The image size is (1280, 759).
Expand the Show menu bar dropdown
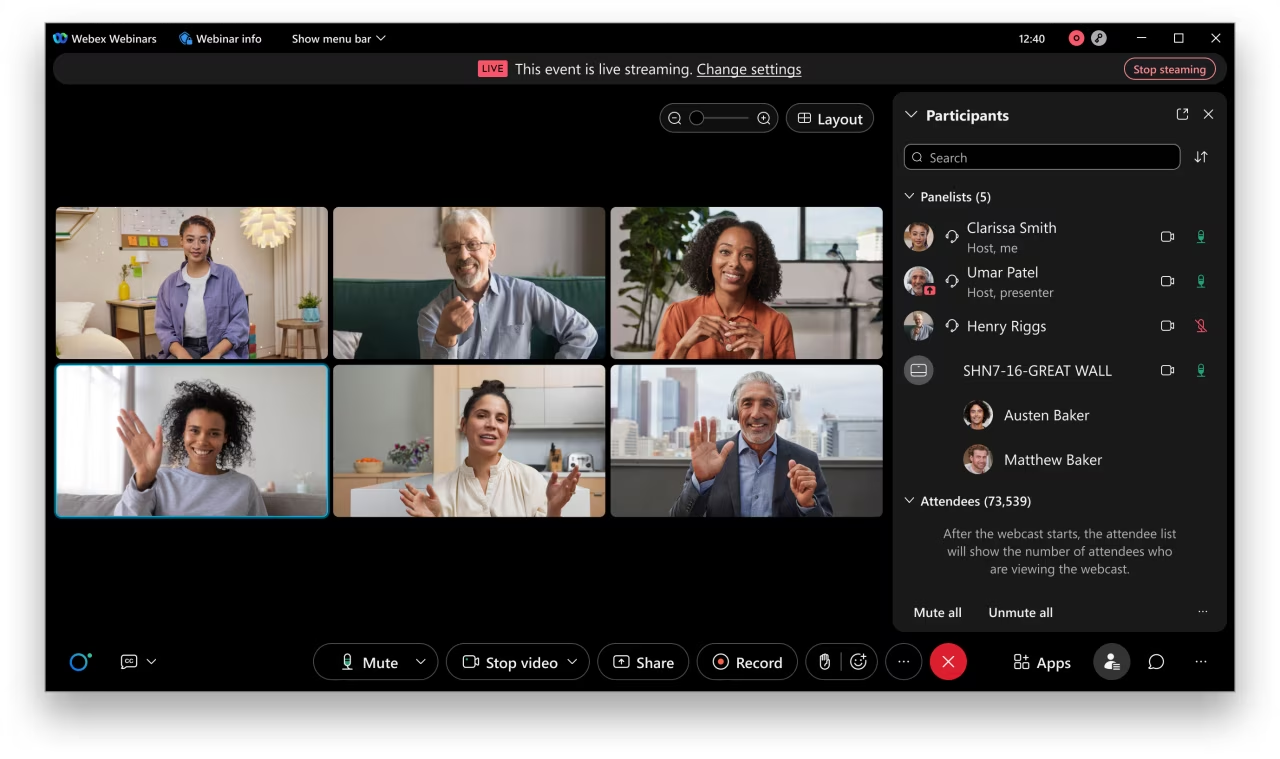[x=338, y=38]
